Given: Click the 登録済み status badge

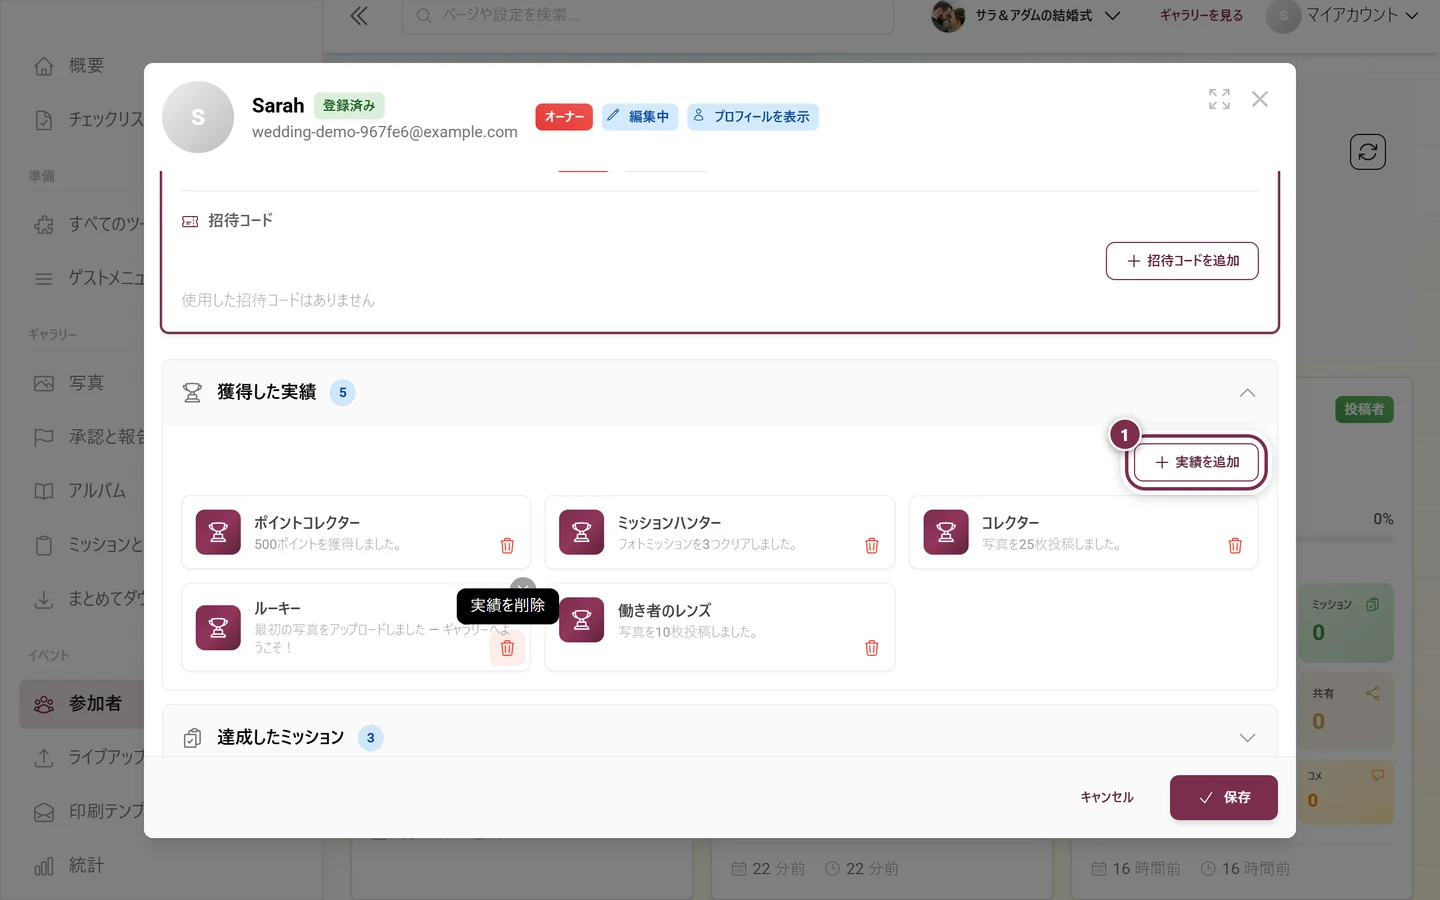Looking at the screenshot, I should click(x=349, y=105).
